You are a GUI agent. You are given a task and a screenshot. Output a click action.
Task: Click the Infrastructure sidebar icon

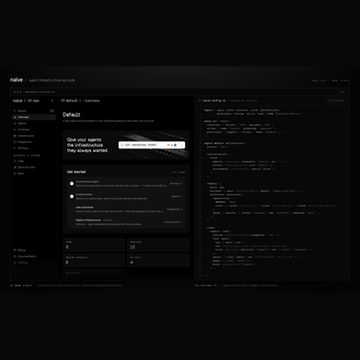click(15, 136)
